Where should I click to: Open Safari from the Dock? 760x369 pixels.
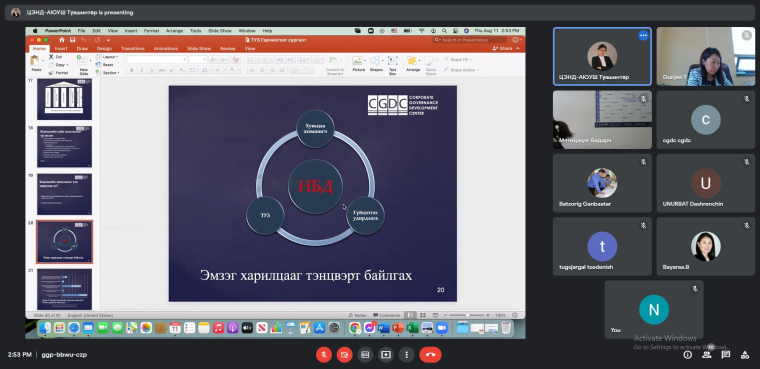[74, 328]
